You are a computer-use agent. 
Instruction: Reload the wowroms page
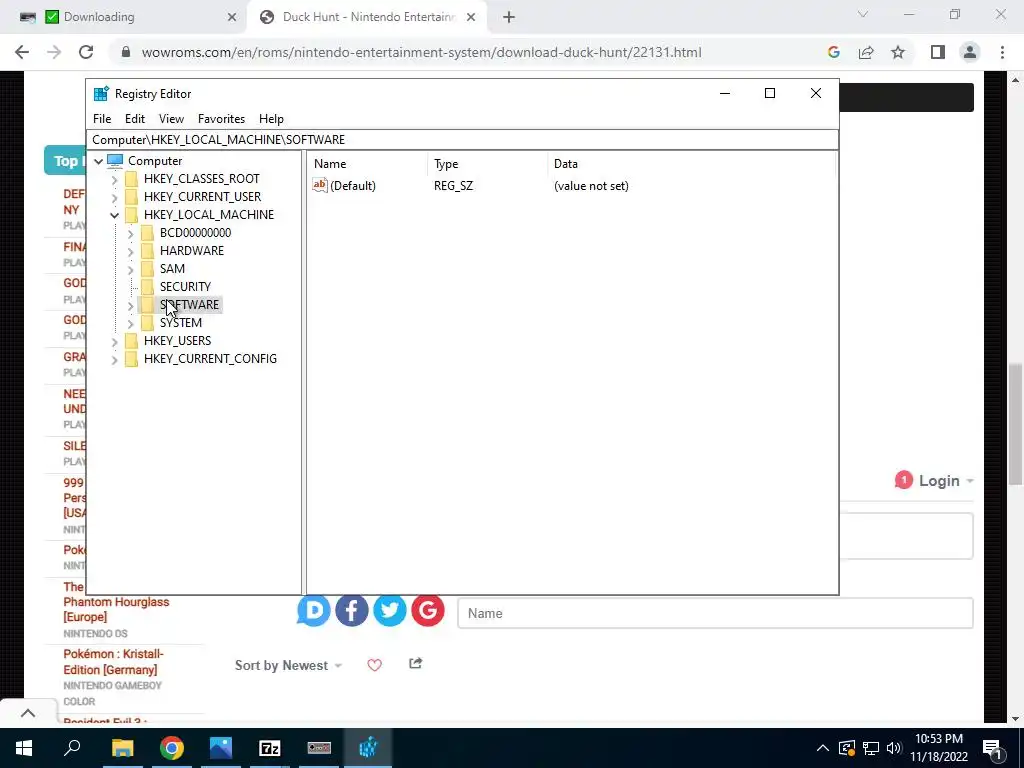(x=86, y=52)
